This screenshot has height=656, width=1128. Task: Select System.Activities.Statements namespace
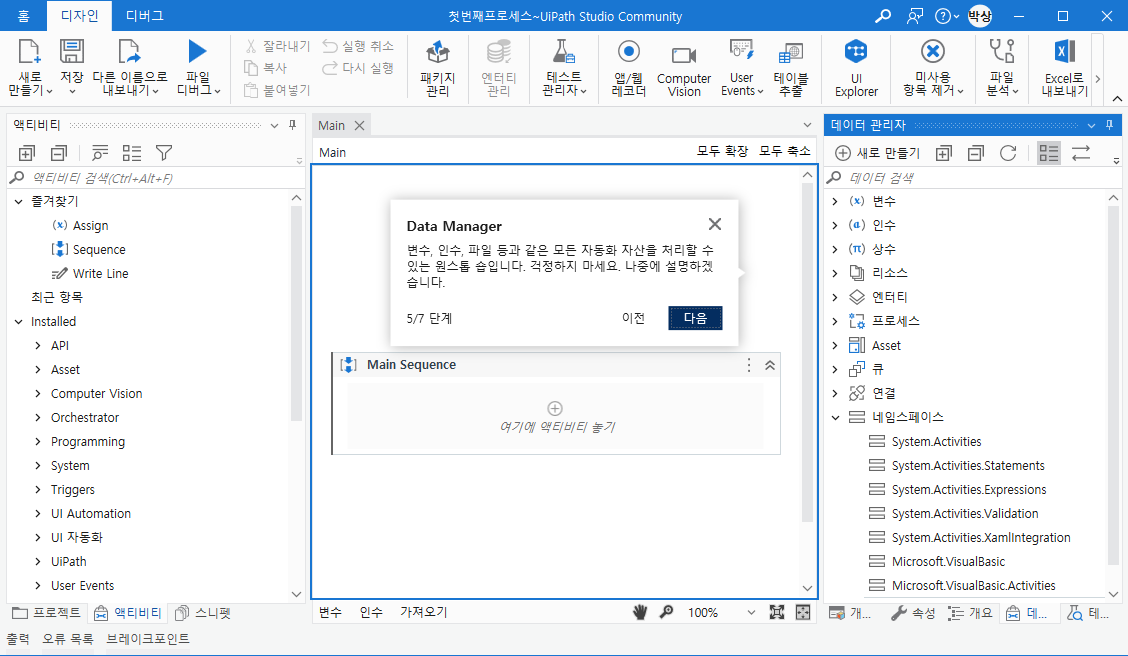click(x=958, y=465)
